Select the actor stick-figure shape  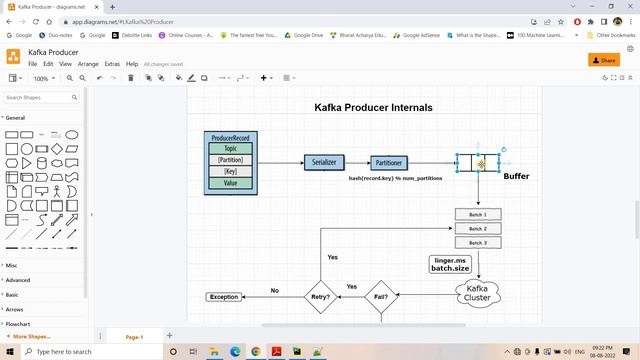coord(57,191)
